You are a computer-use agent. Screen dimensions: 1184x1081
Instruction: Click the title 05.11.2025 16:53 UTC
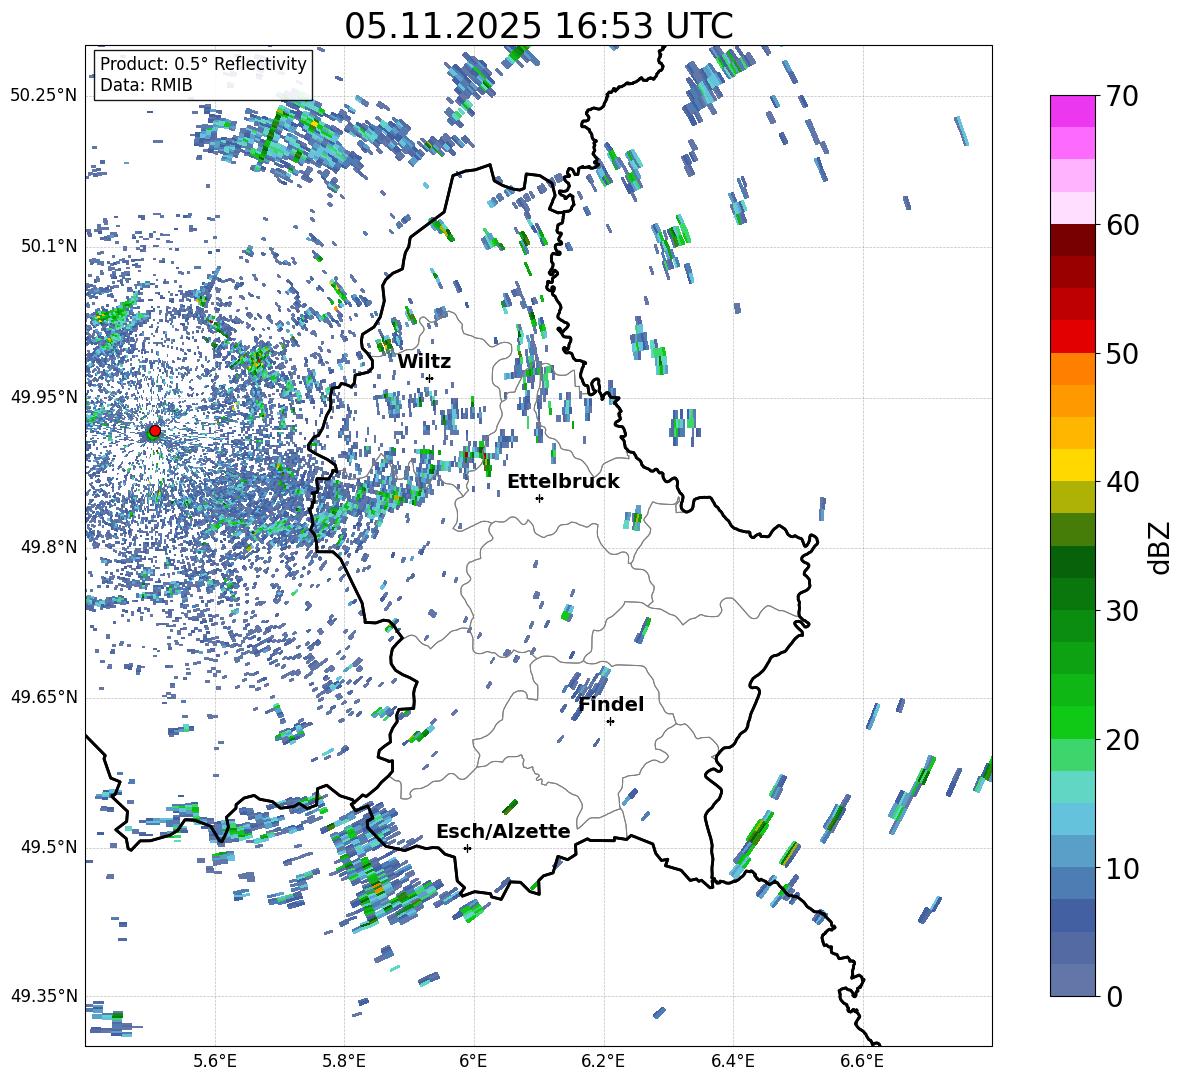click(x=538, y=26)
